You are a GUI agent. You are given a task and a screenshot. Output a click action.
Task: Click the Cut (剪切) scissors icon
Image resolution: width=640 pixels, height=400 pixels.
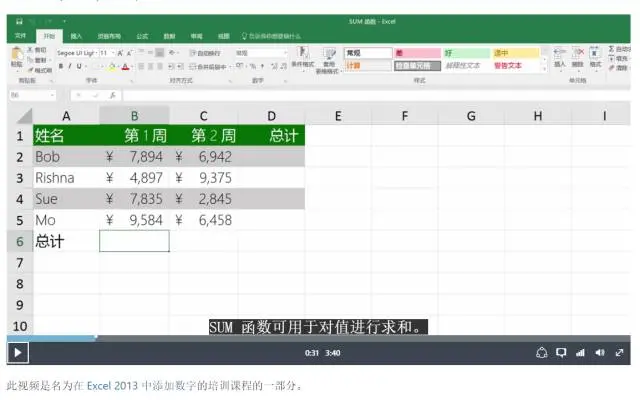point(31,50)
